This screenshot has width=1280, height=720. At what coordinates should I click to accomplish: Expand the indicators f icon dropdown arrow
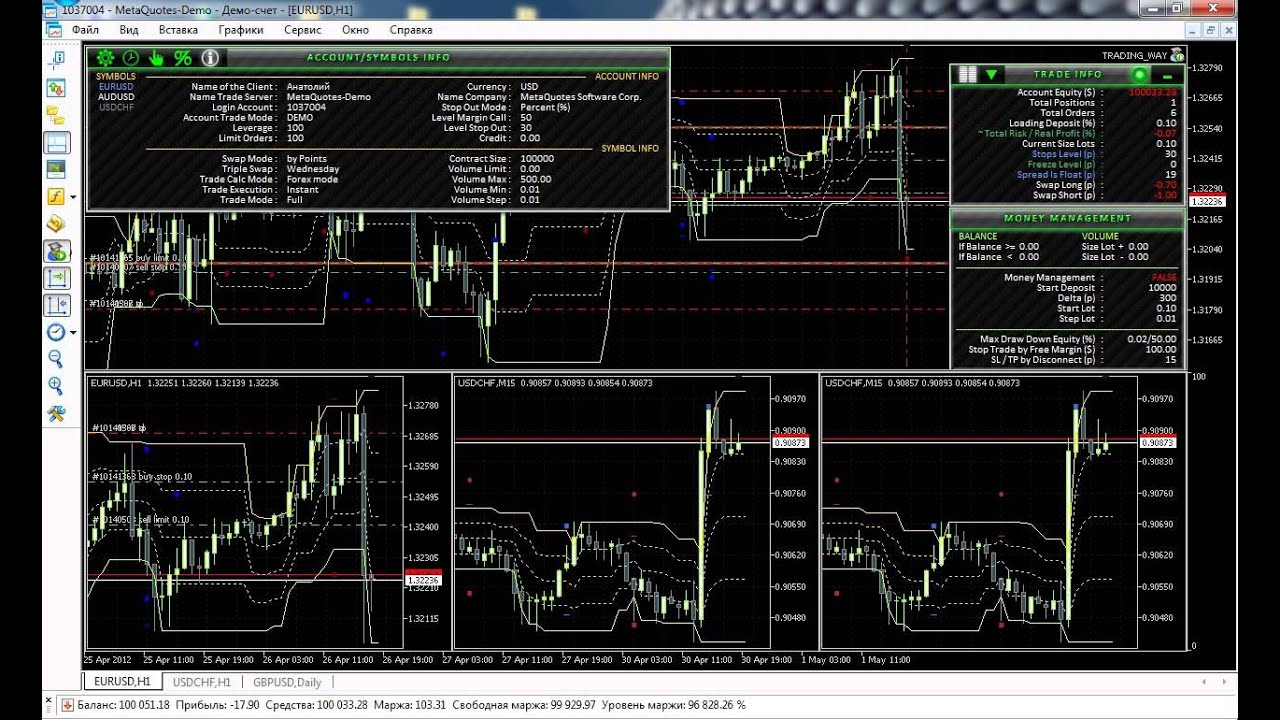73,198
